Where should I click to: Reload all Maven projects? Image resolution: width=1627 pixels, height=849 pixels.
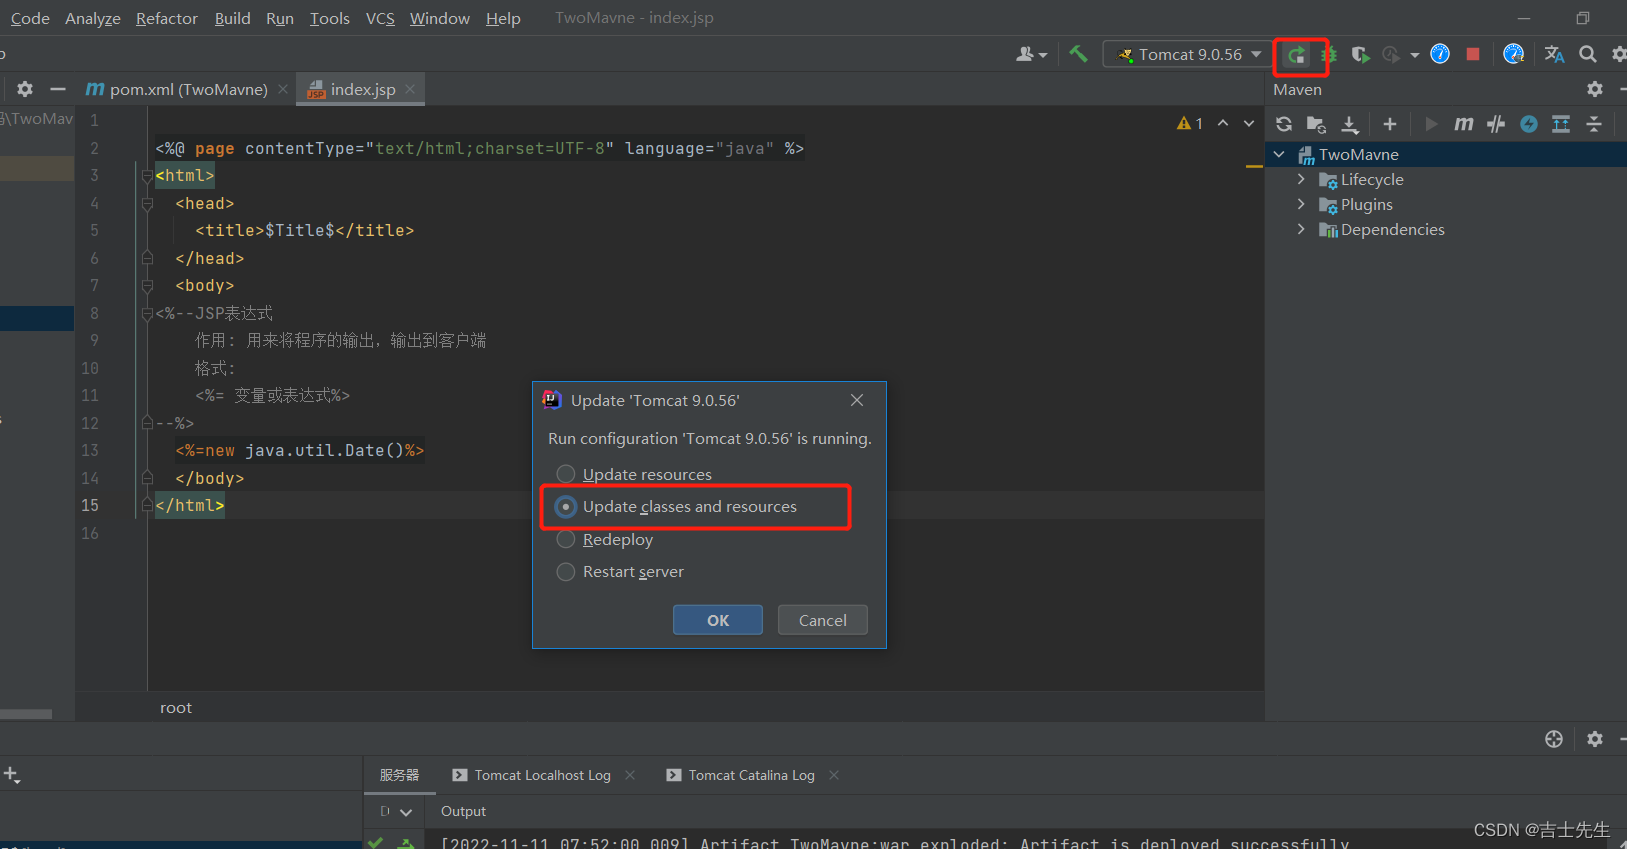click(x=1284, y=124)
